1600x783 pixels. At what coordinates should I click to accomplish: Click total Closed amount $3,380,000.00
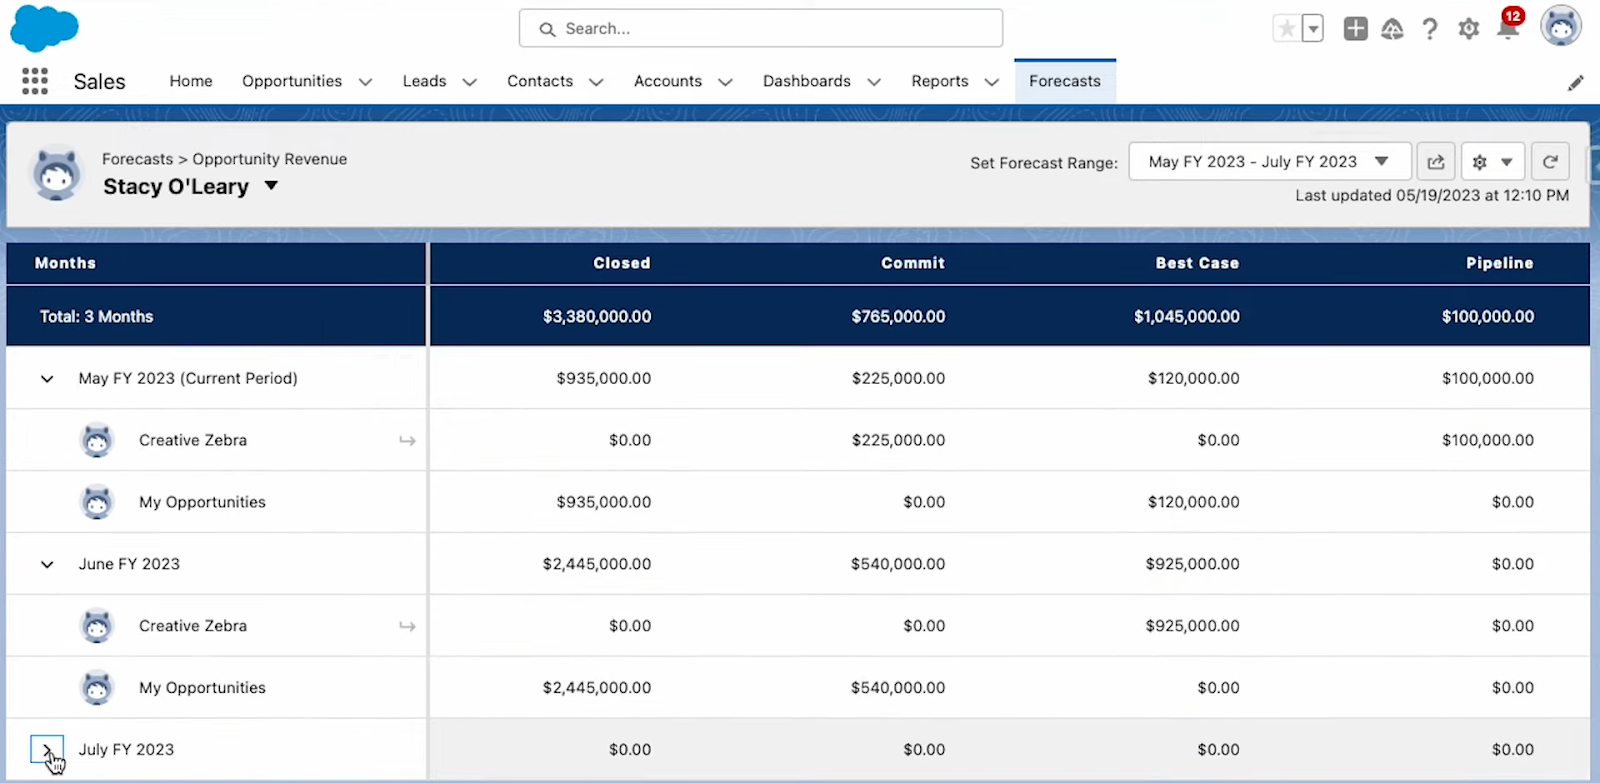pos(597,316)
